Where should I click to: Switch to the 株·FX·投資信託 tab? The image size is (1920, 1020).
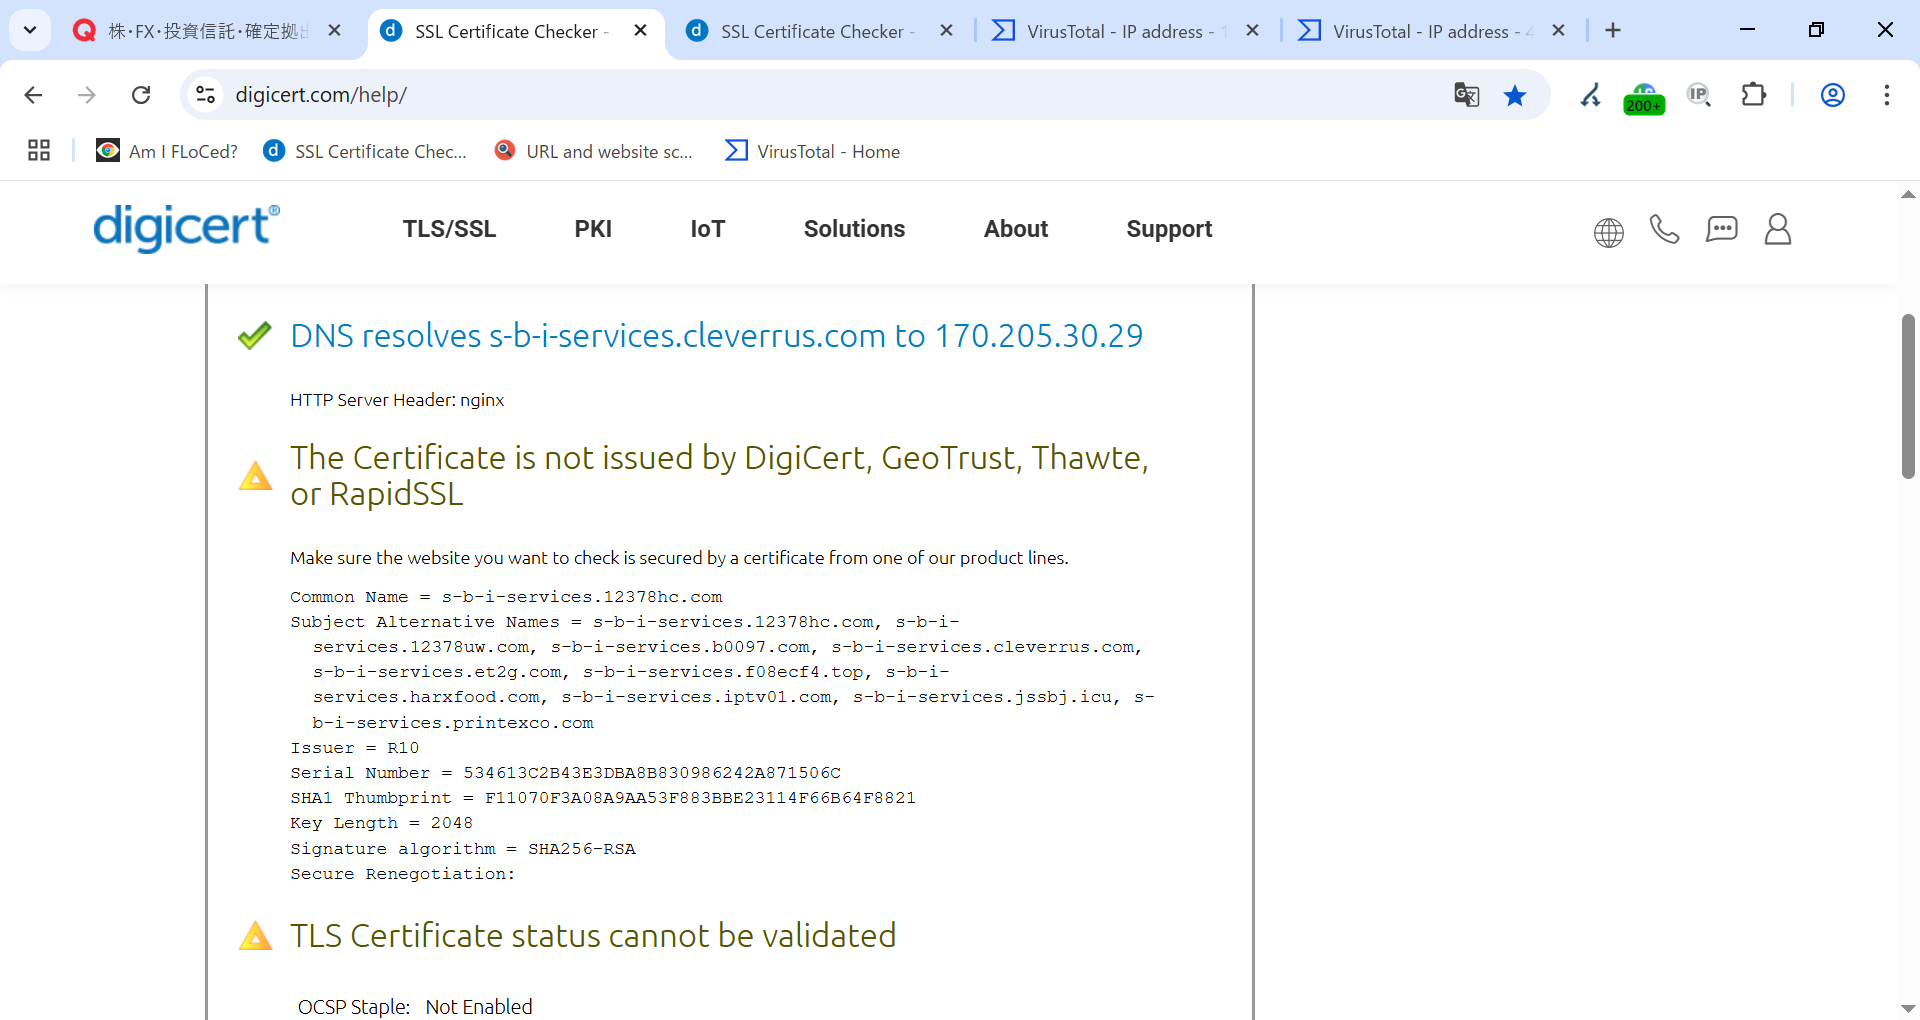(x=205, y=31)
